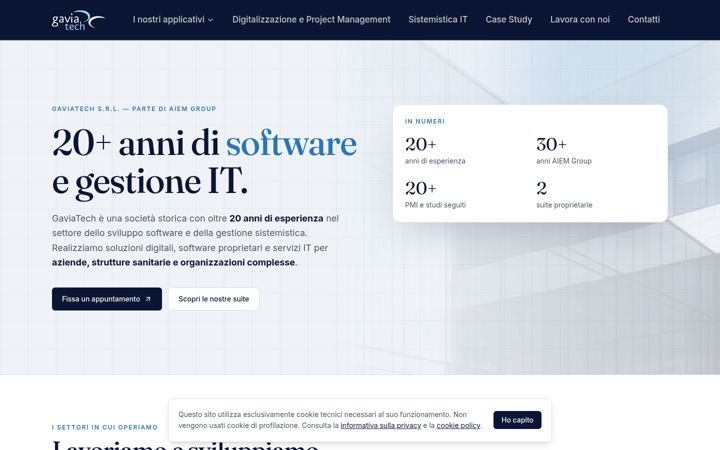Open the Case Study section

pyautogui.click(x=509, y=20)
